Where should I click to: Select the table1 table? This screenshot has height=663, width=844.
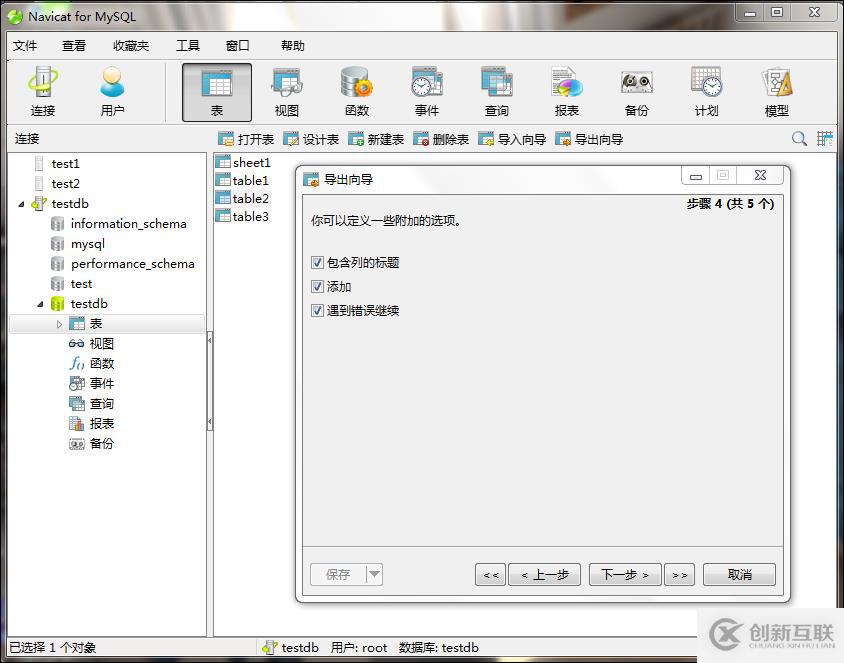[242, 180]
